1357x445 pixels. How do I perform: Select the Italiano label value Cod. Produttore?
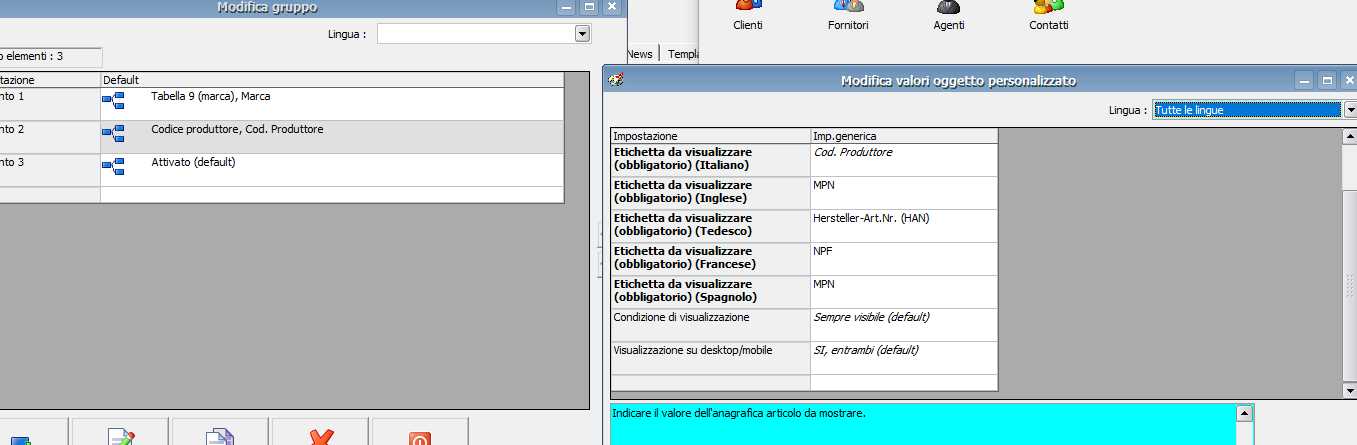[x=904, y=160]
